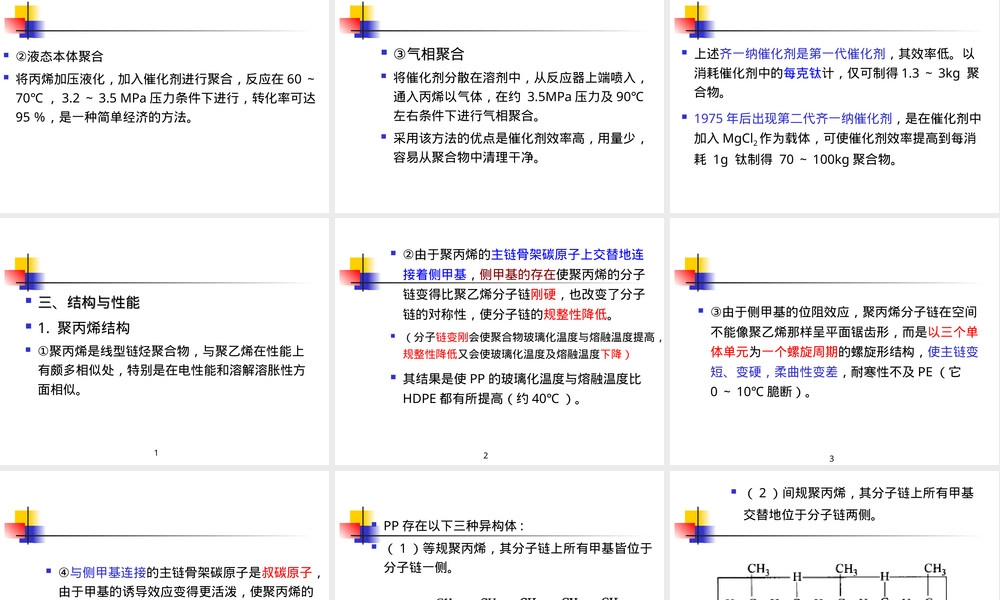Click the line 'HDPE 都有所提高(约 40℃ )。'
1000x600 pixels.
(492, 399)
